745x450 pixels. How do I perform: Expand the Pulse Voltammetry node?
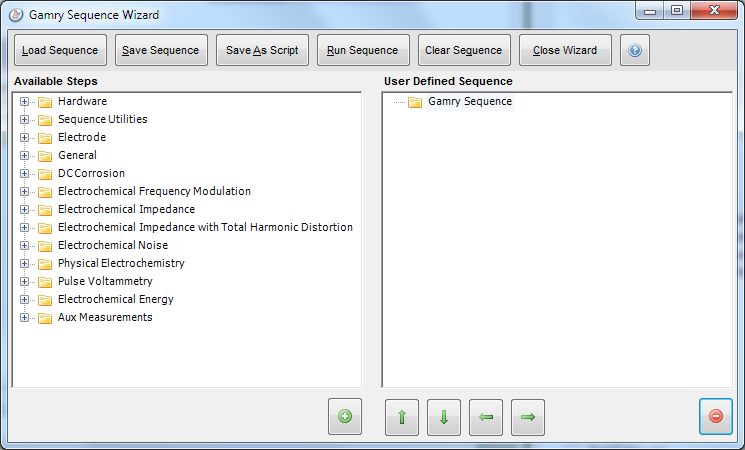24,282
